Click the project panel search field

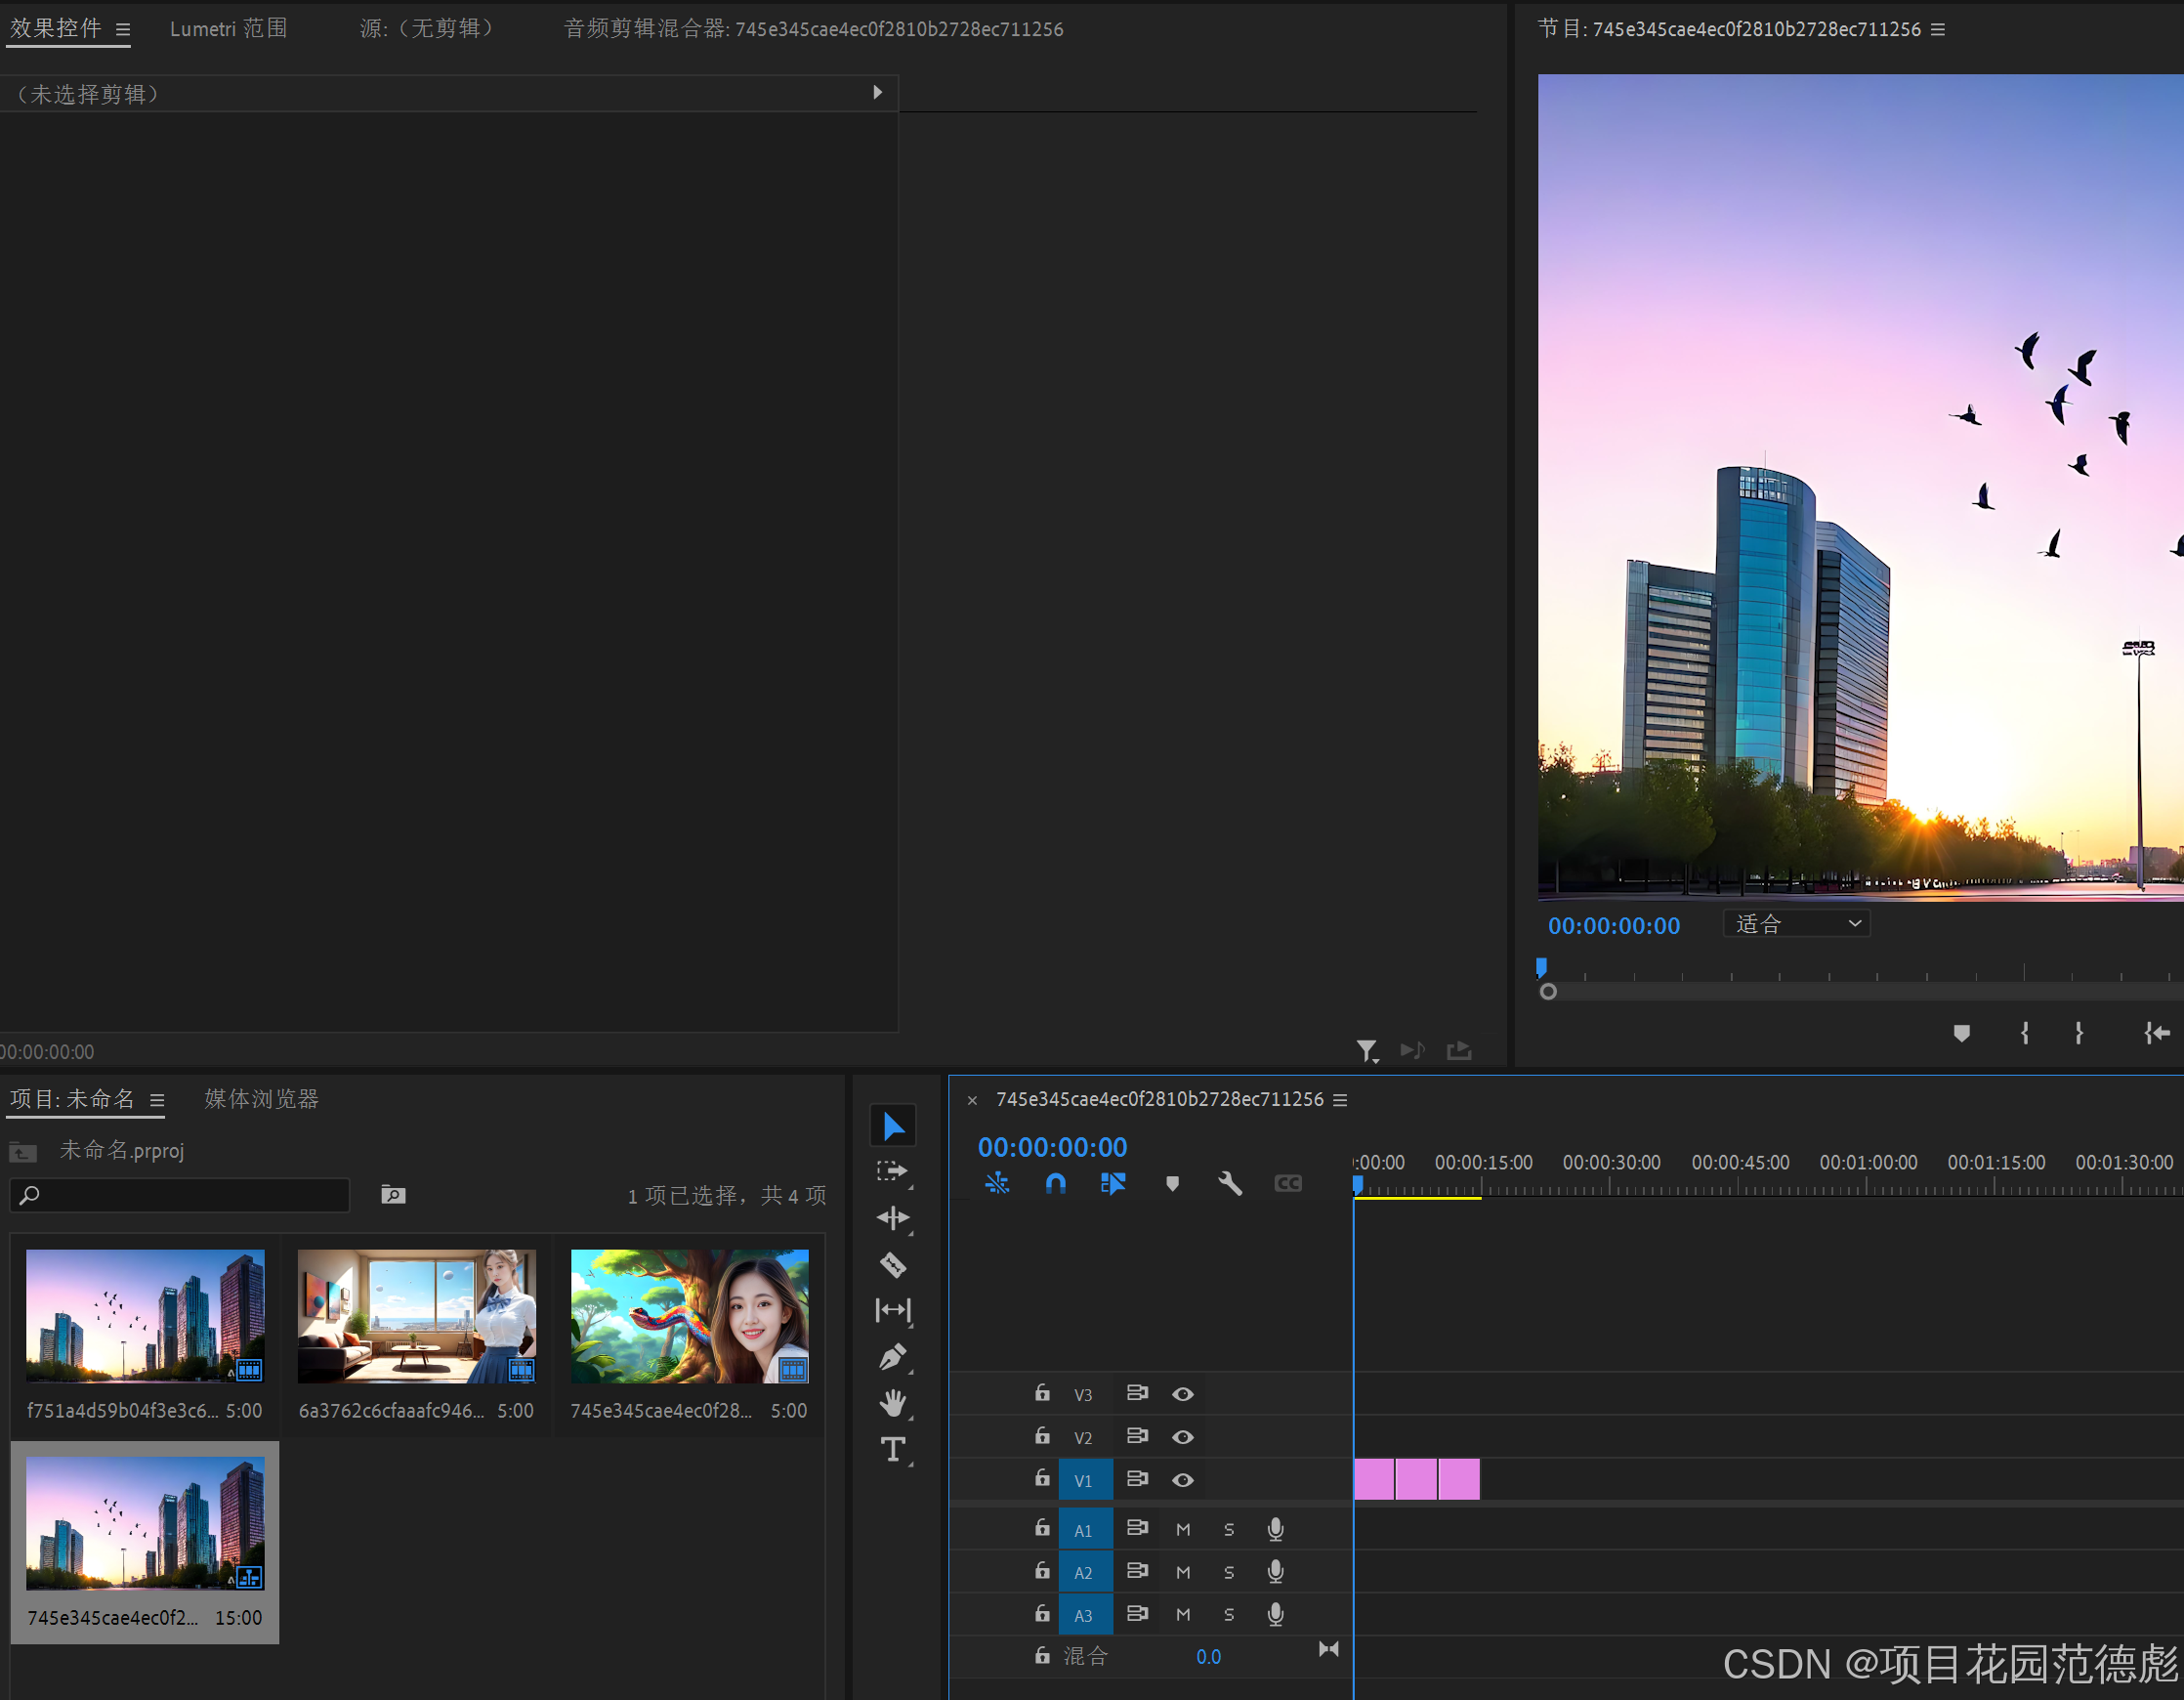point(190,1195)
